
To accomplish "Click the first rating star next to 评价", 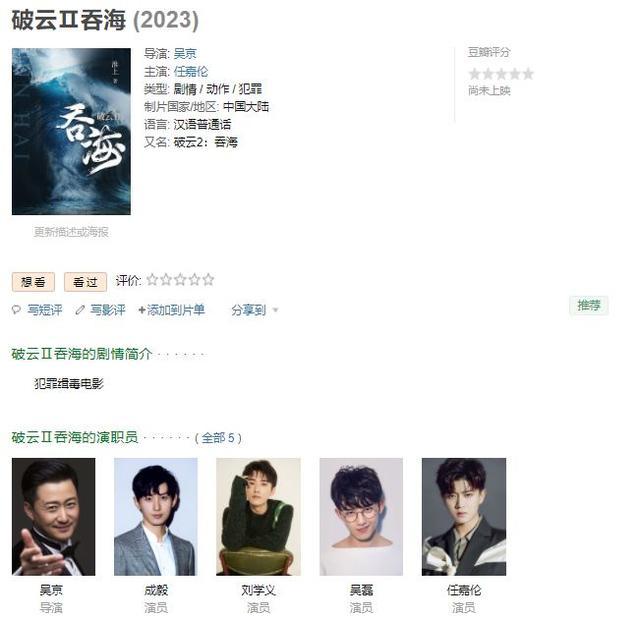I will 152,280.
